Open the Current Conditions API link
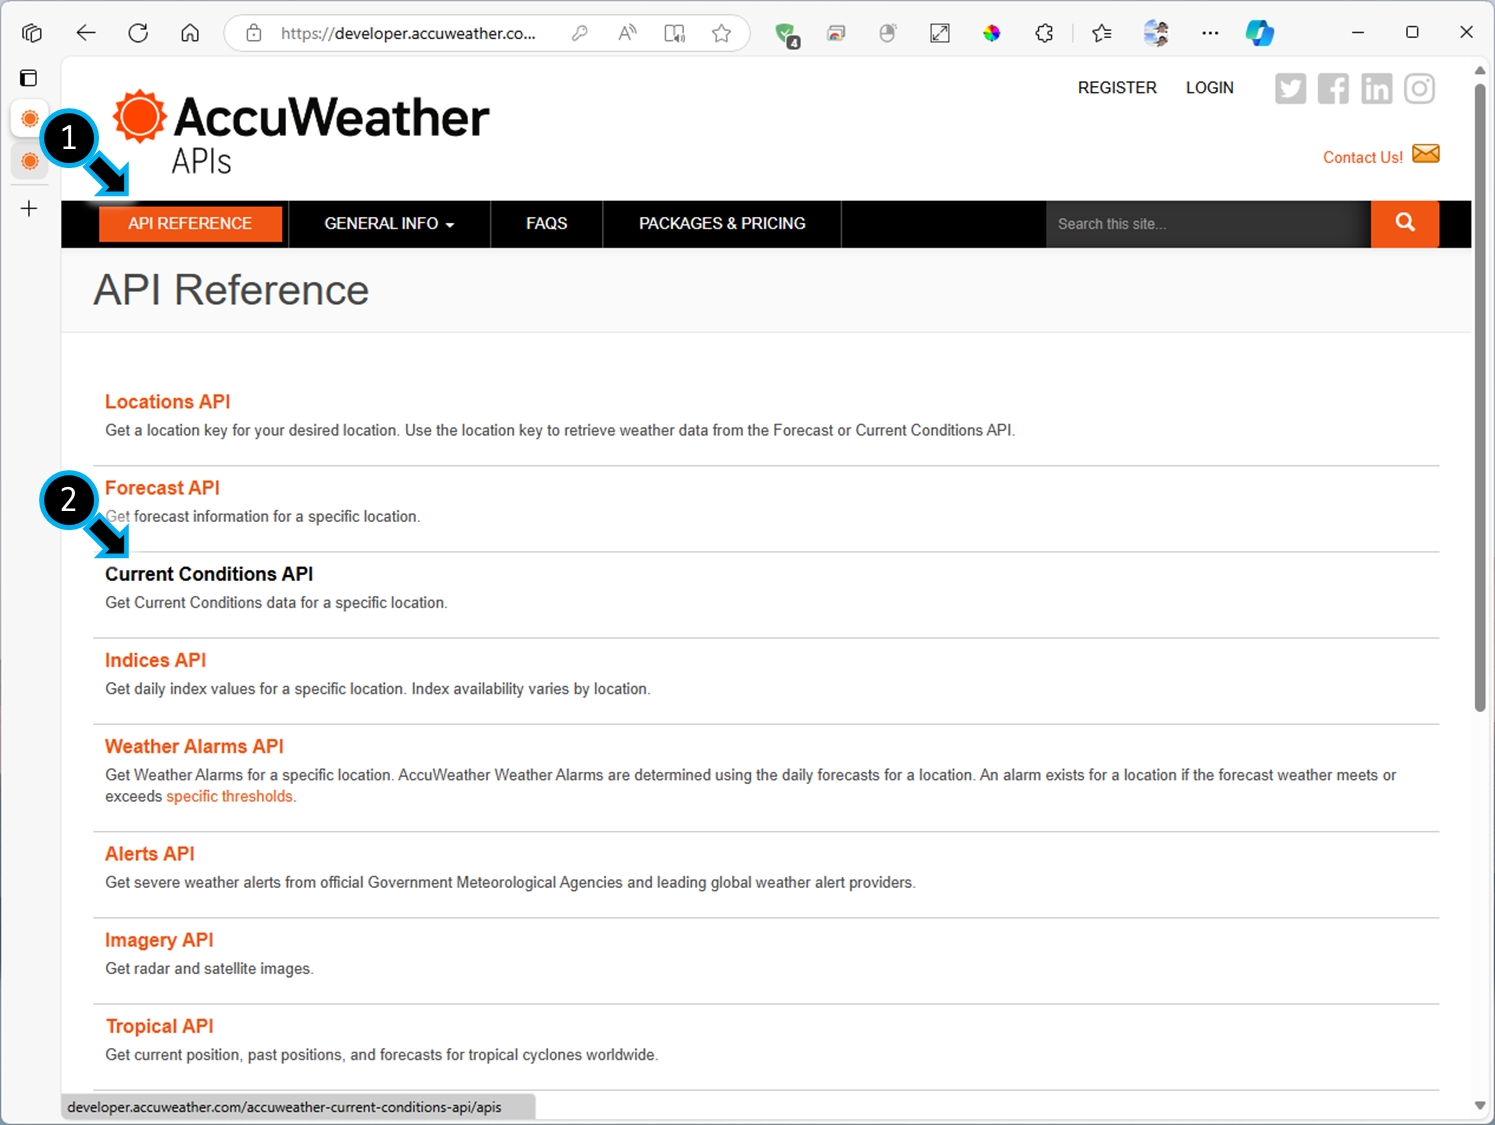 click(x=209, y=574)
